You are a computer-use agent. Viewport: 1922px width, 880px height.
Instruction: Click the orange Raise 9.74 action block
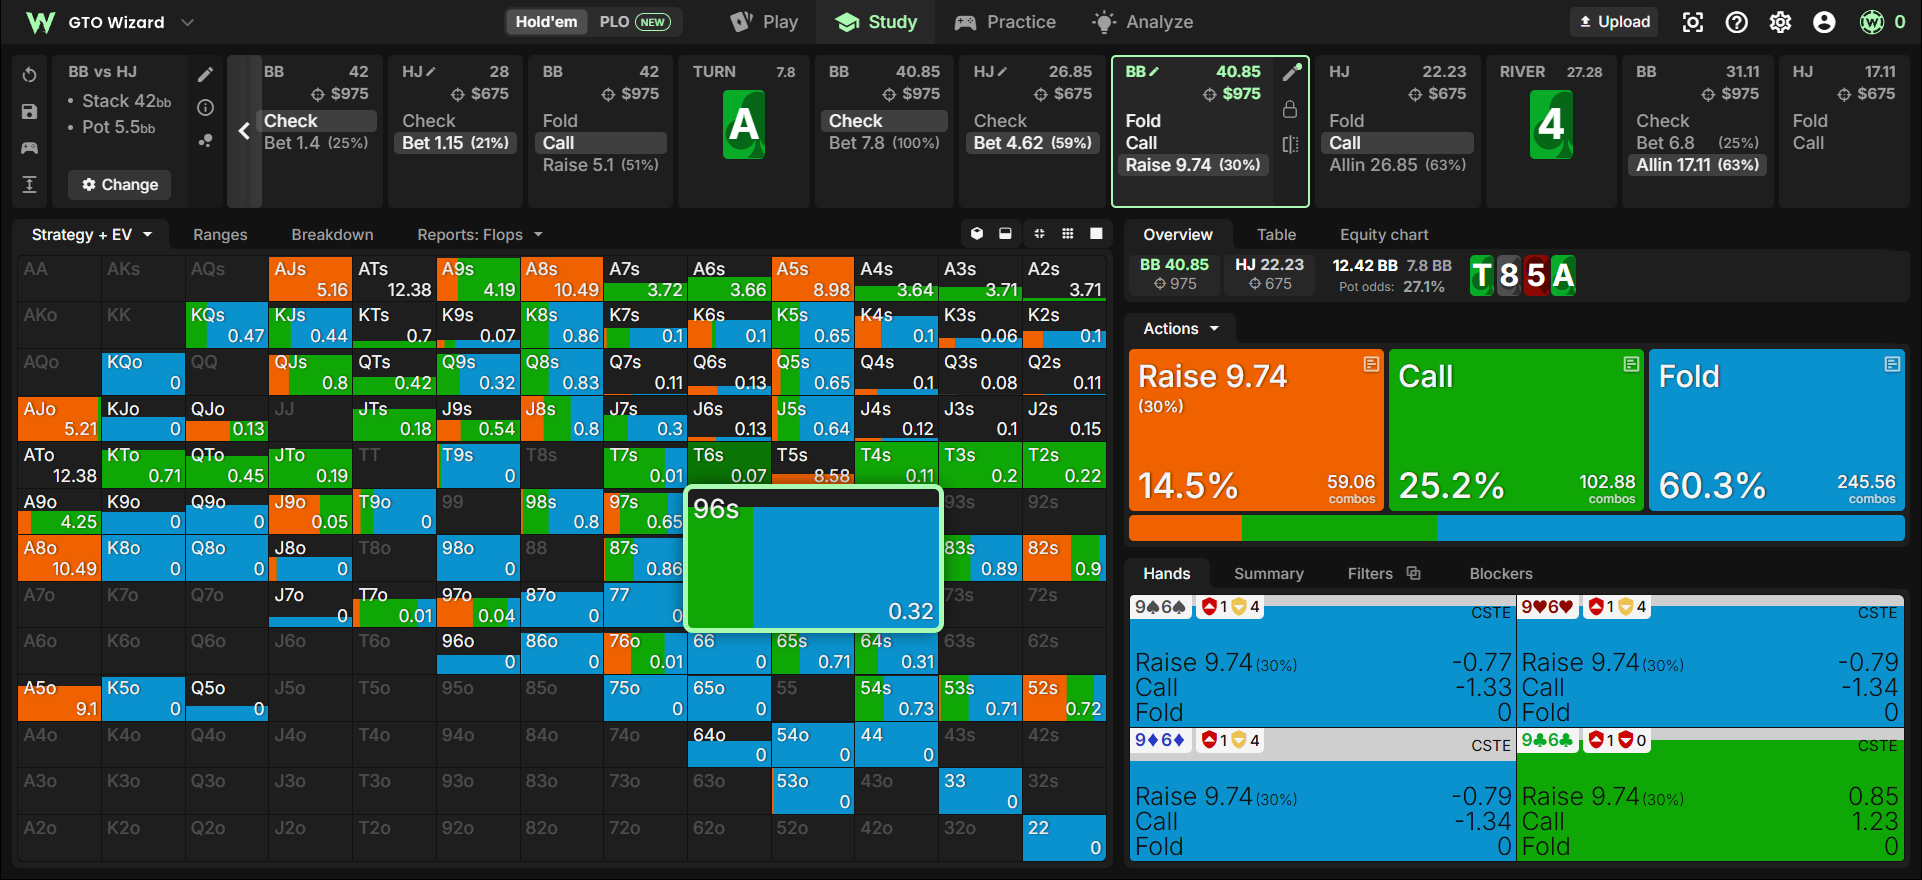click(1256, 430)
